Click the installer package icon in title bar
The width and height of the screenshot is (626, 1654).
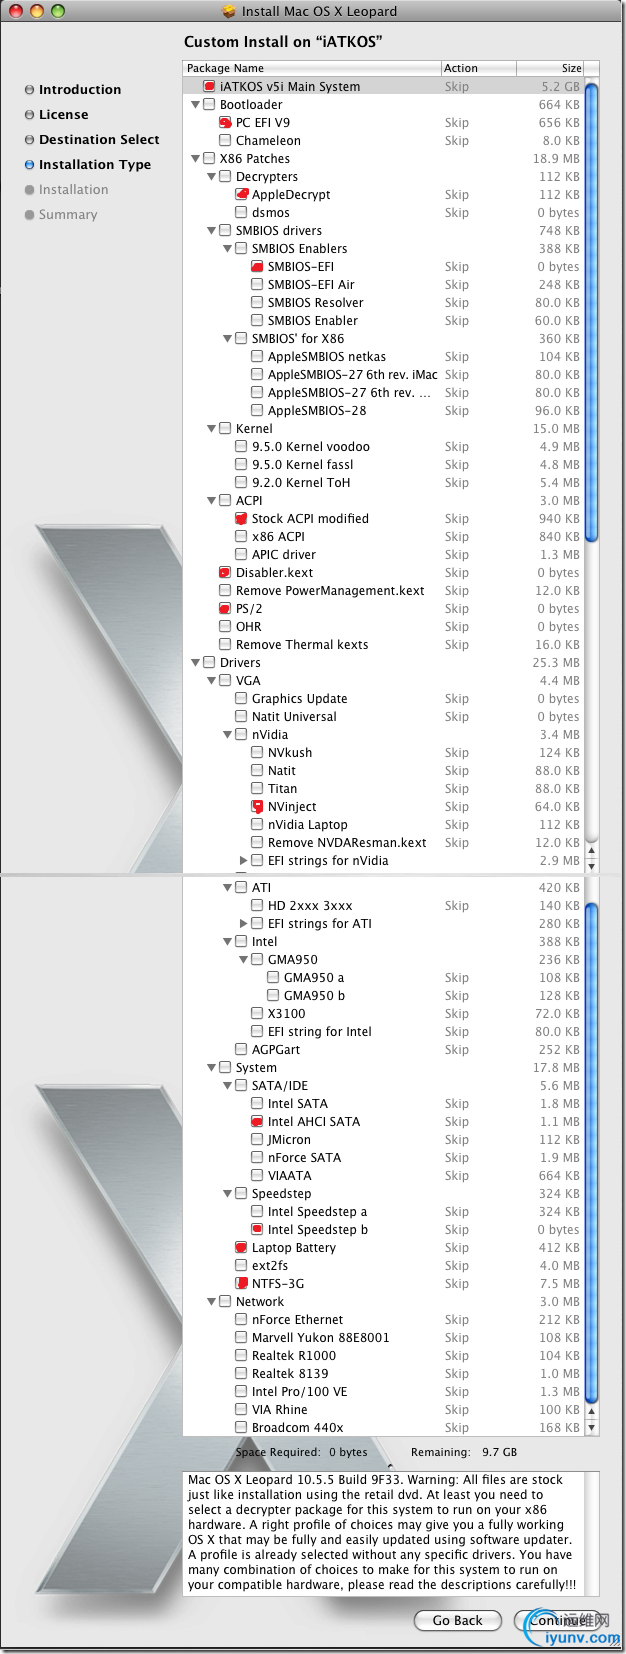[229, 11]
